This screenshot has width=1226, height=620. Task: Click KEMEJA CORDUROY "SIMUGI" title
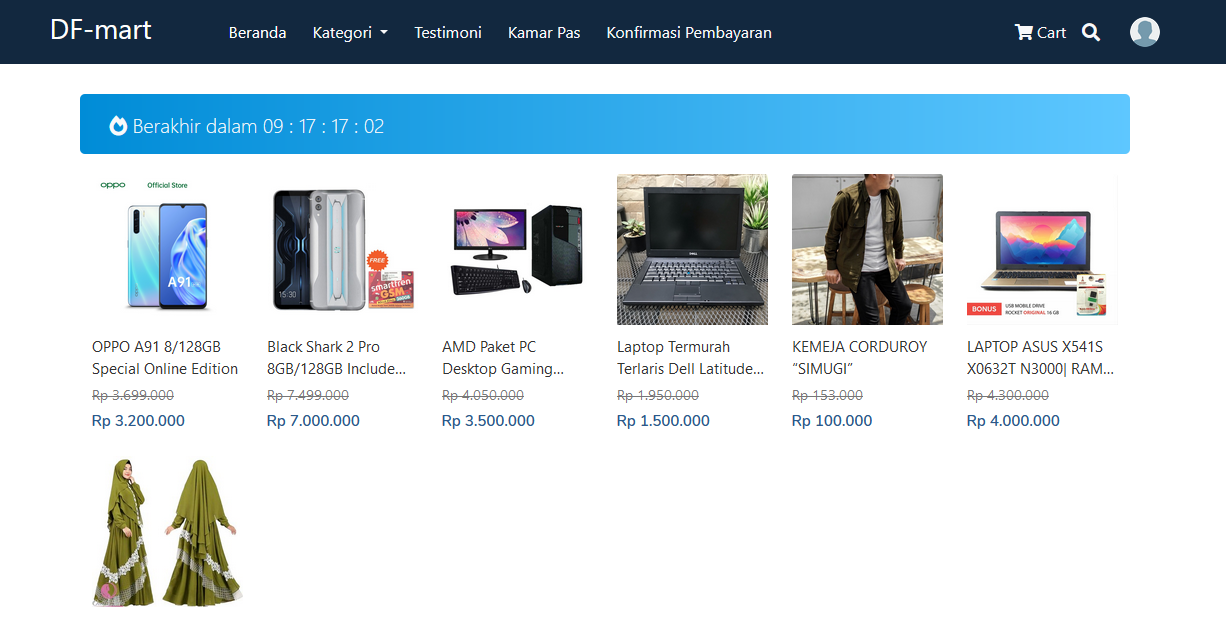(860, 358)
